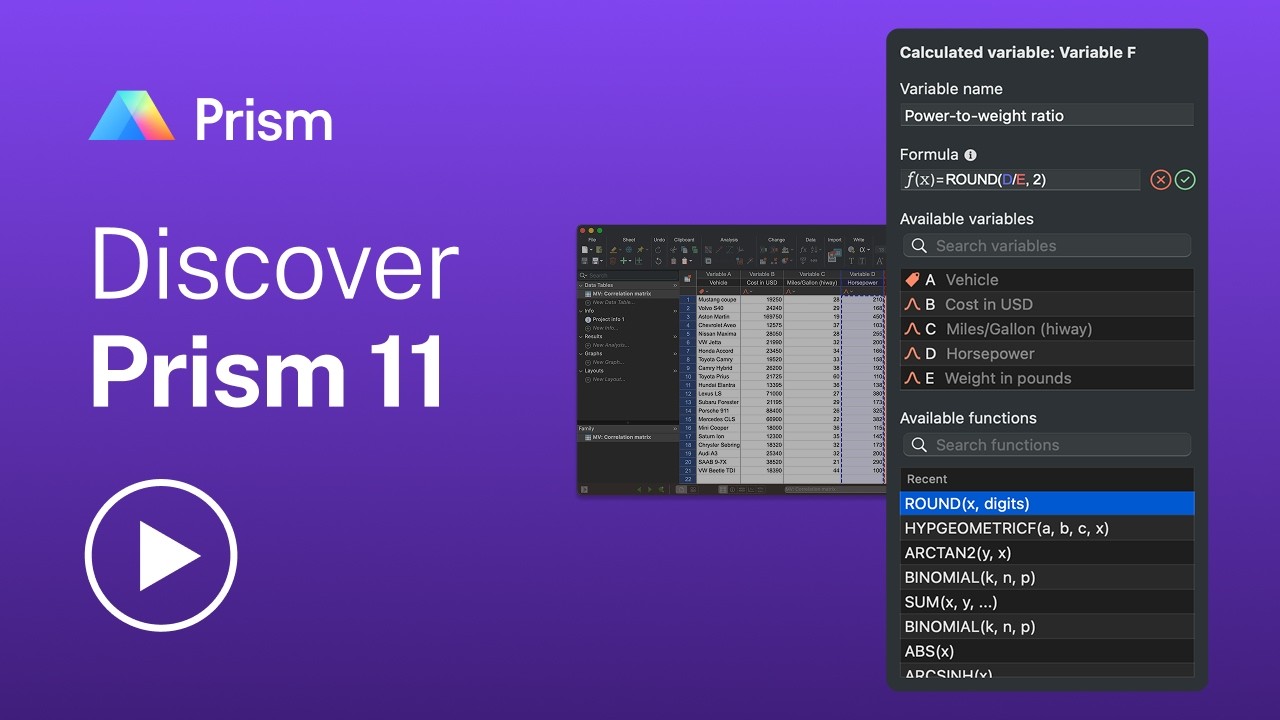Choose HYPGEOMETRICF(a, b, c, x) function
The height and width of the screenshot is (720, 1280).
click(x=1047, y=528)
